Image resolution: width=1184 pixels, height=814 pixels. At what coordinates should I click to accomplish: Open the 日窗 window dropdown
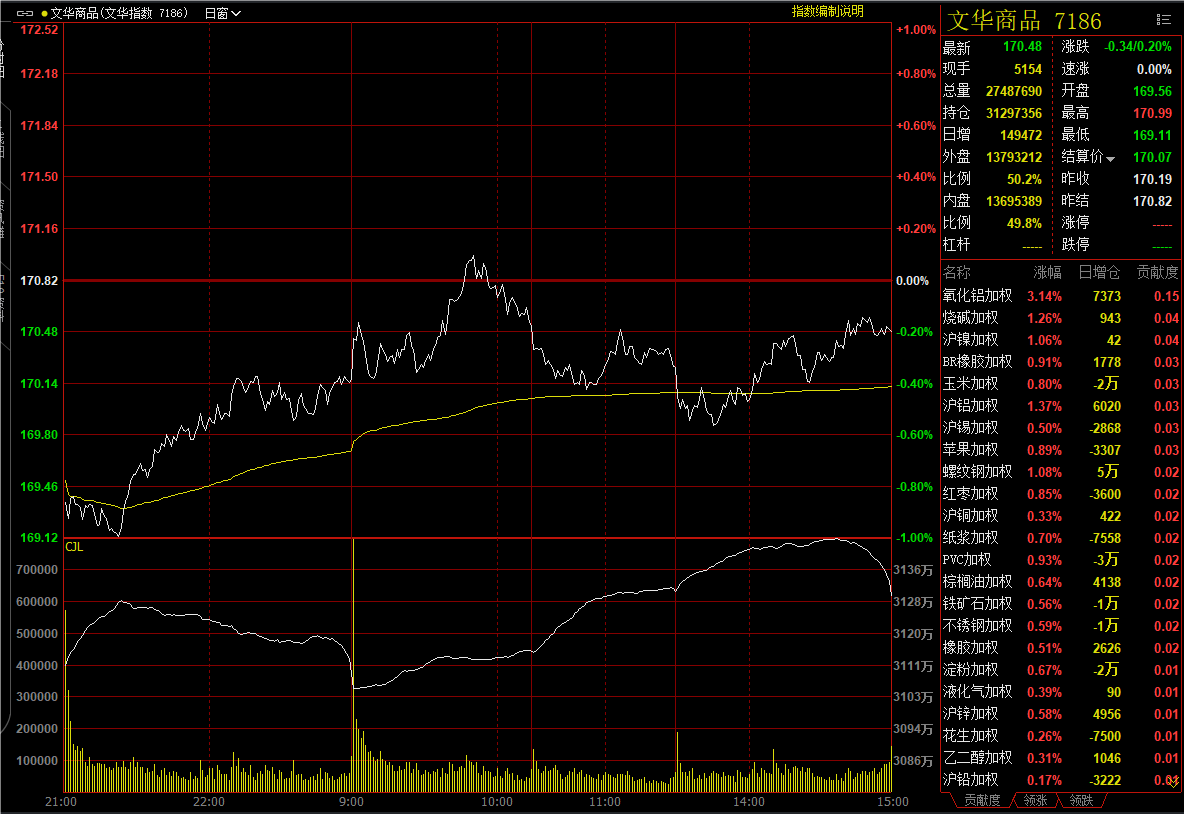[223, 13]
